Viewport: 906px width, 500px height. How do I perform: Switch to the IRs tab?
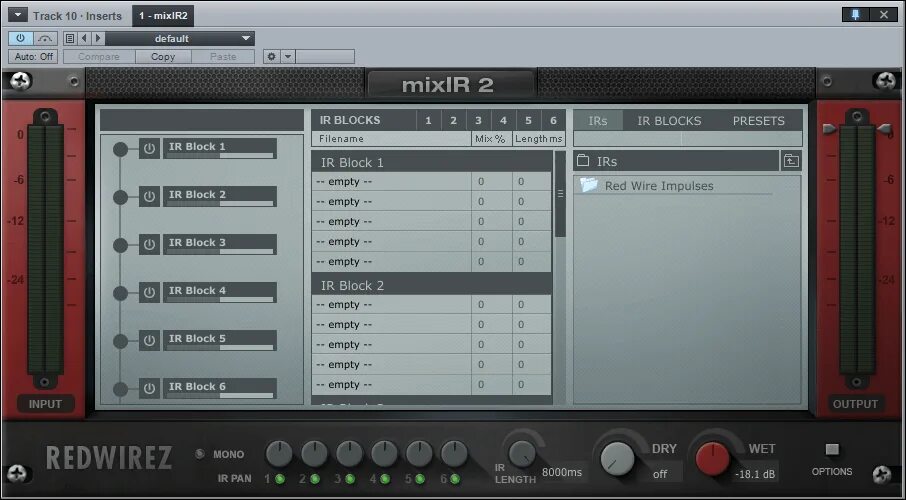point(598,121)
